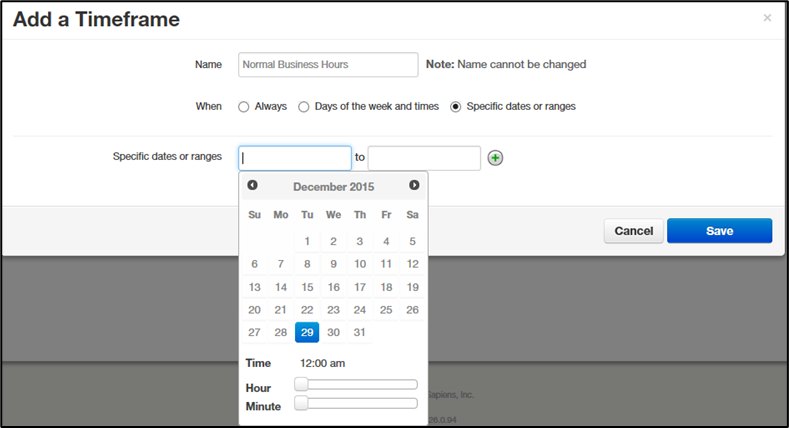This screenshot has width=789, height=428.
Task: Select December 12 in the calendar
Action: (412, 264)
